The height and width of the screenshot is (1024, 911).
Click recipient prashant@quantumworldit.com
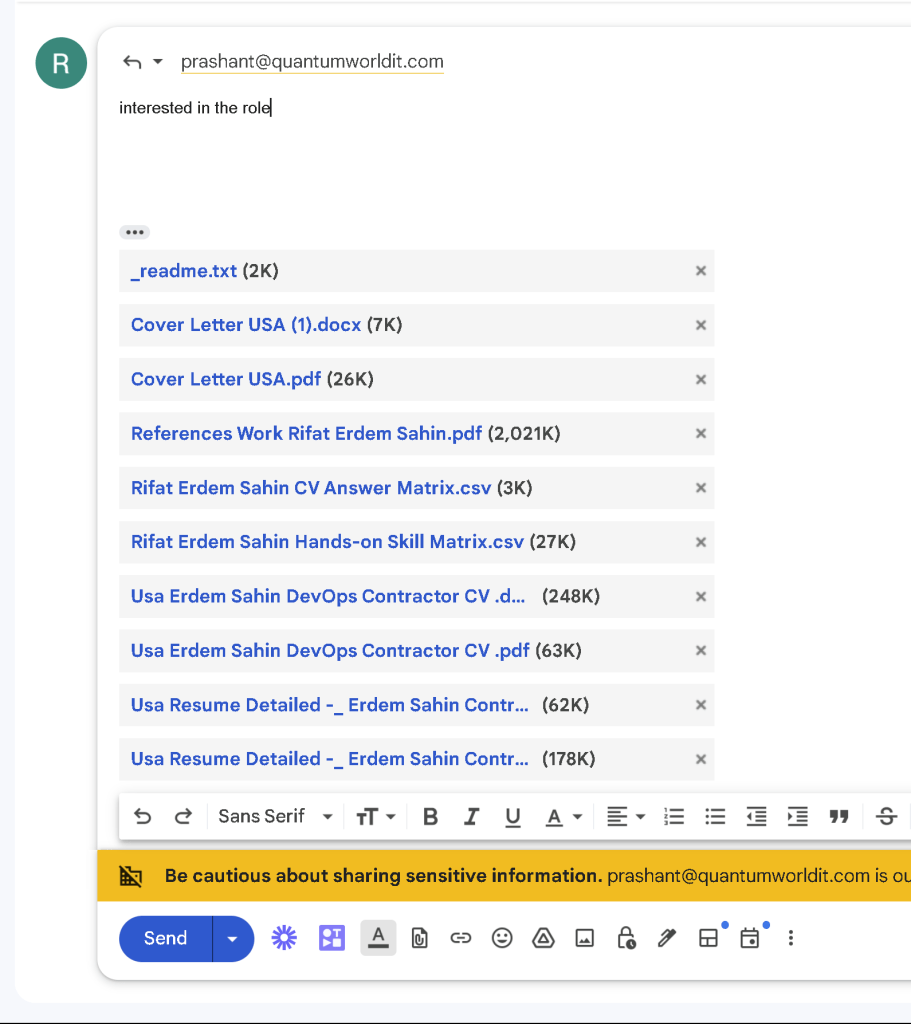click(x=312, y=61)
